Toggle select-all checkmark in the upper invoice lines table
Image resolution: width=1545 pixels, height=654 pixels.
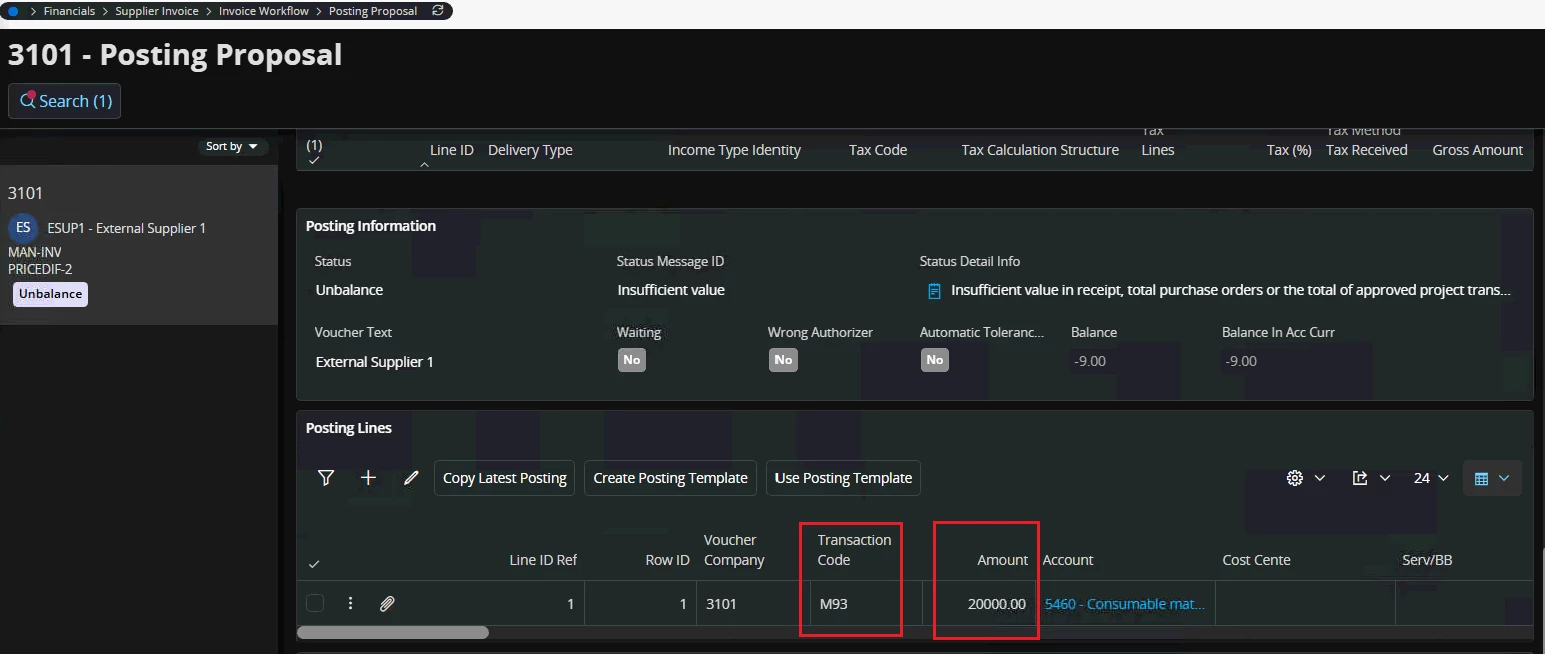tap(315, 160)
